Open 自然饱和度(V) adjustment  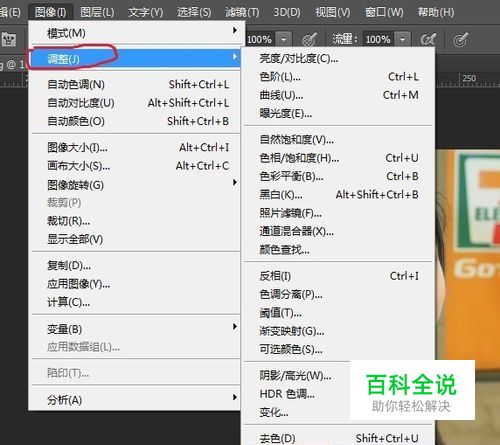(x=338, y=139)
